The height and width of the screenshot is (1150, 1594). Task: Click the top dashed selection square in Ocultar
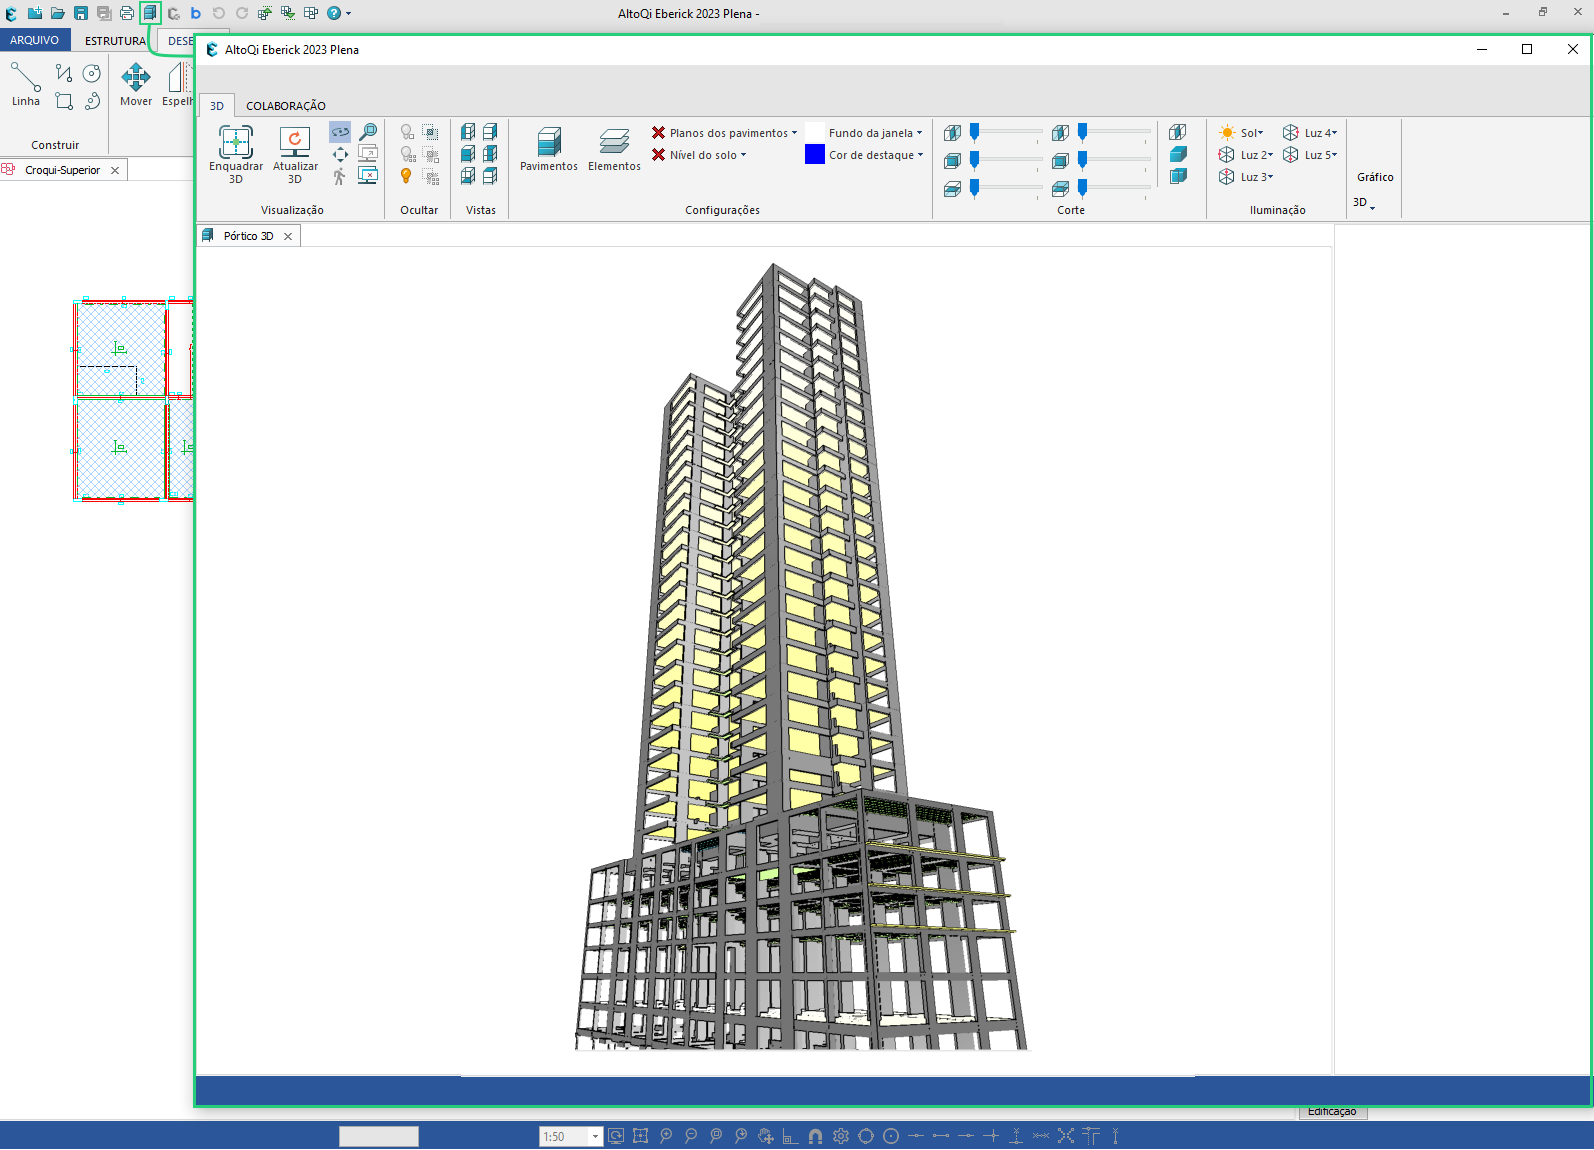click(x=430, y=132)
